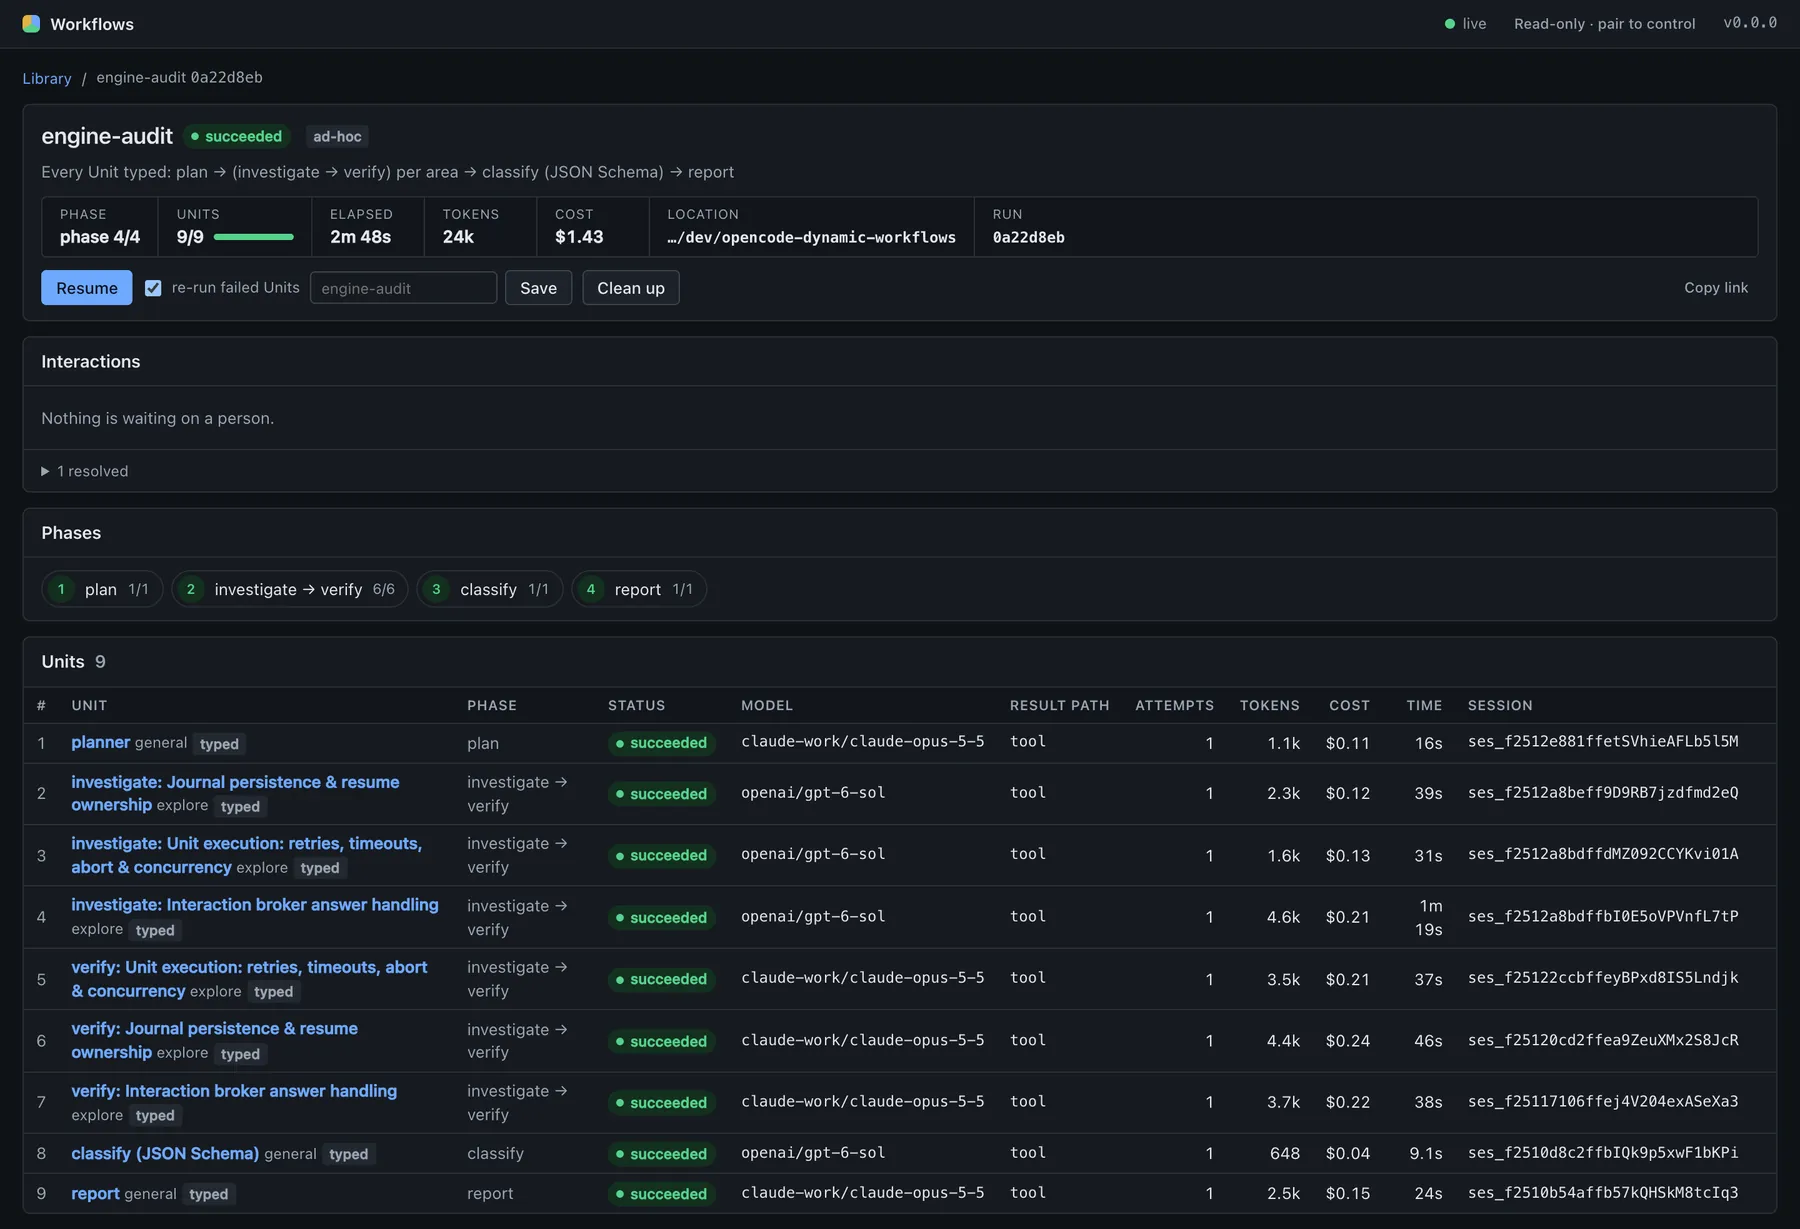
Task: Select the plan phase pill
Action: 102,589
